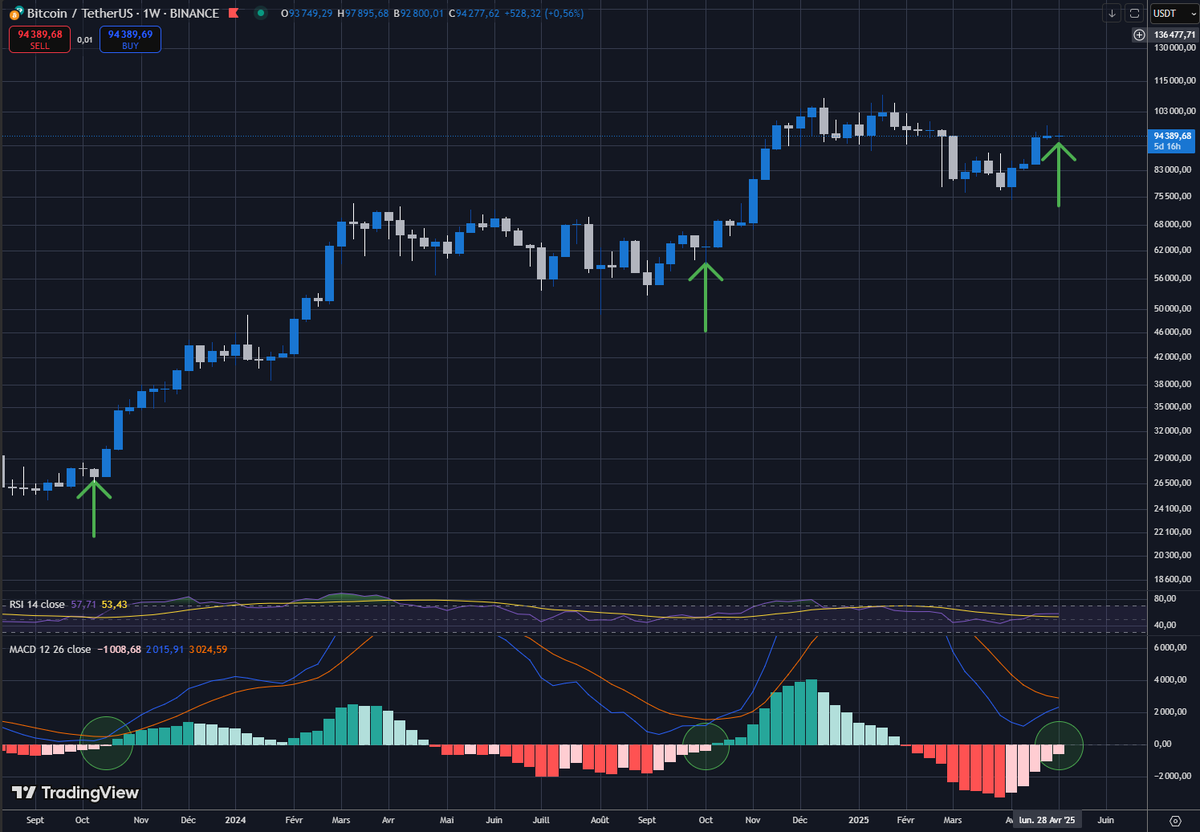Click the BUY button showing 94 389,69

click(130, 37)
